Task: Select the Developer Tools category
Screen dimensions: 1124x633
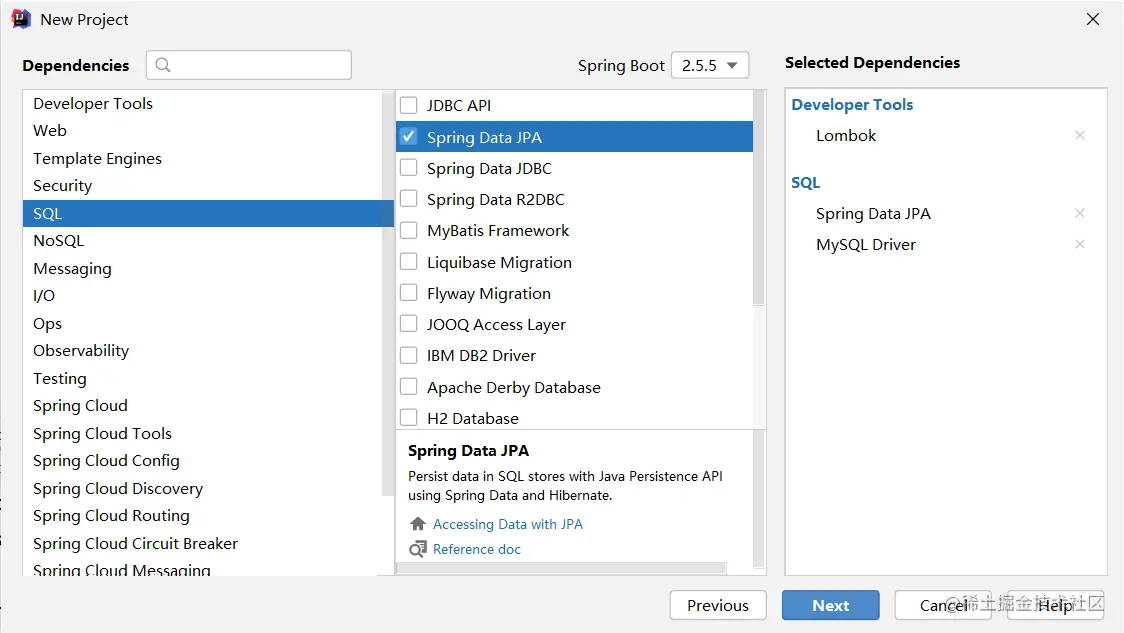Action: (93, 103)
